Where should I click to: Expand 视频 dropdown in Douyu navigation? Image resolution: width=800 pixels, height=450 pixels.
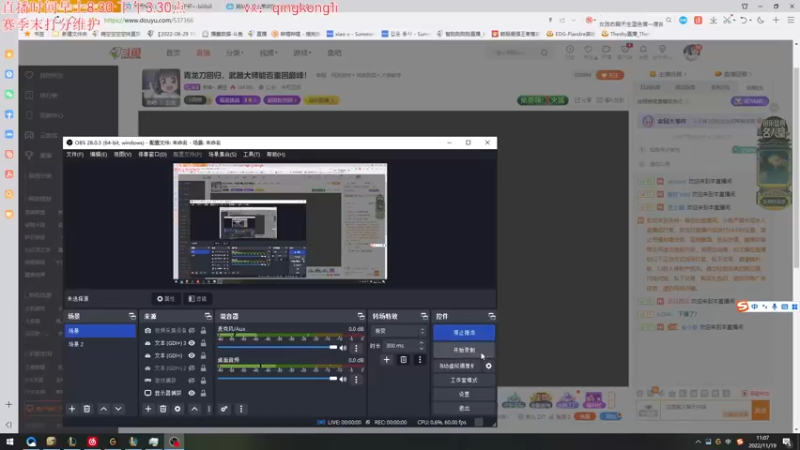click(x=268, y=53)
